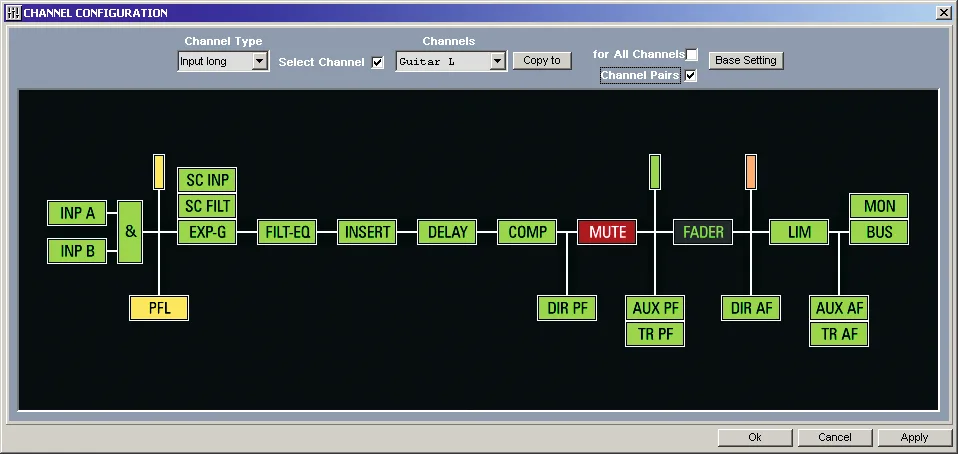
Task: Click the TR AF block
Action: click(x=839, y=334)
